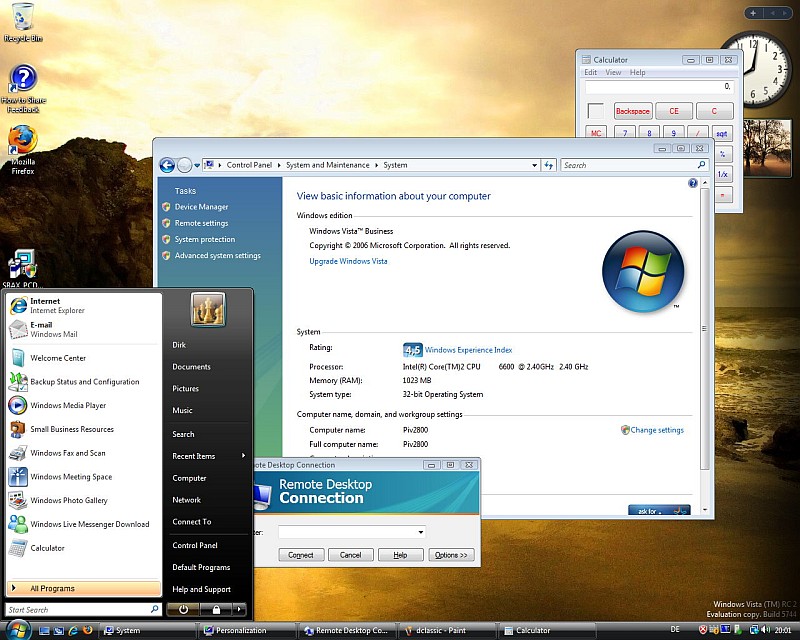The image size is (800, 640).
Task: Open Windows Fax and Scan
Action: tap(85, 453)
